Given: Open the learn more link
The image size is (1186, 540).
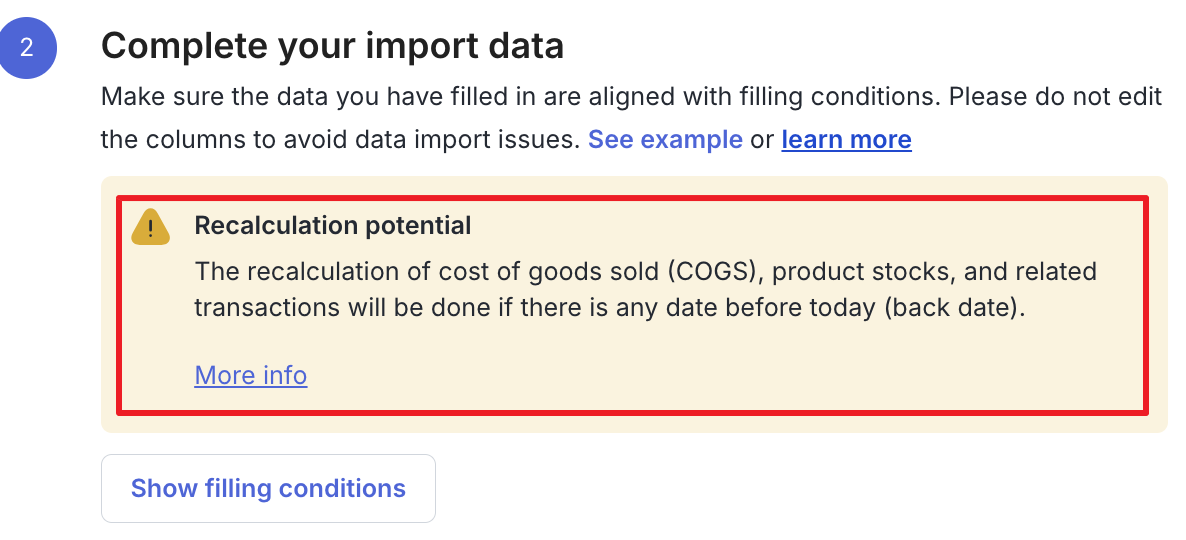Looking at the screenshot, I should coord(846,140).
